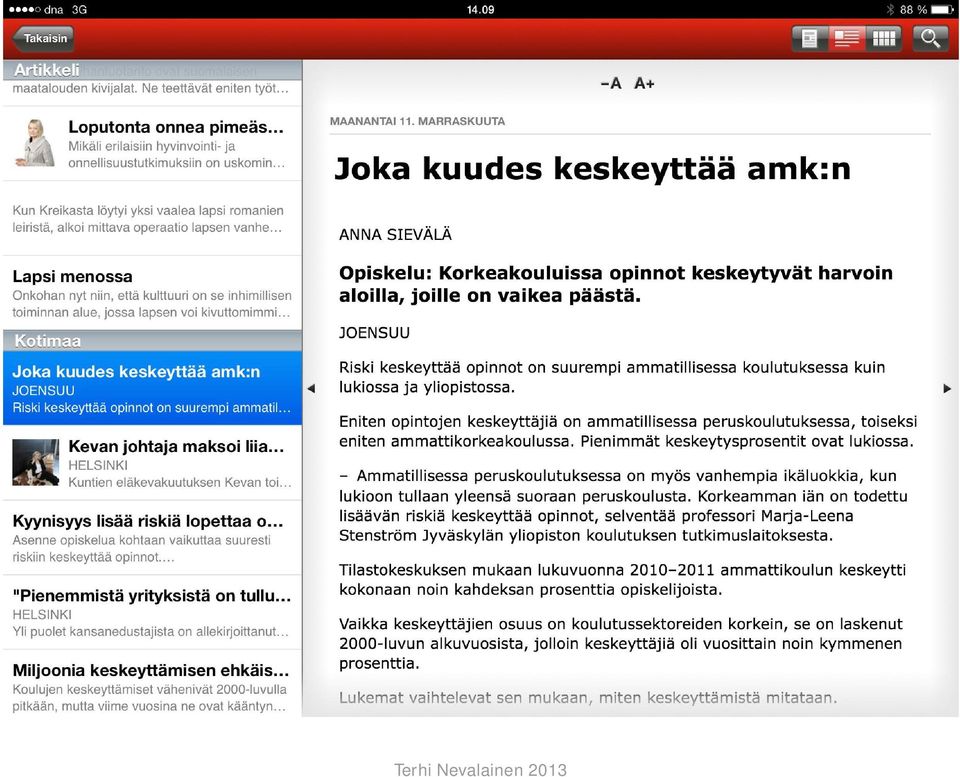Tap the bold lead paragraph starting 'Opiskelu:'

pyautogui.click(x=616, y=284)
